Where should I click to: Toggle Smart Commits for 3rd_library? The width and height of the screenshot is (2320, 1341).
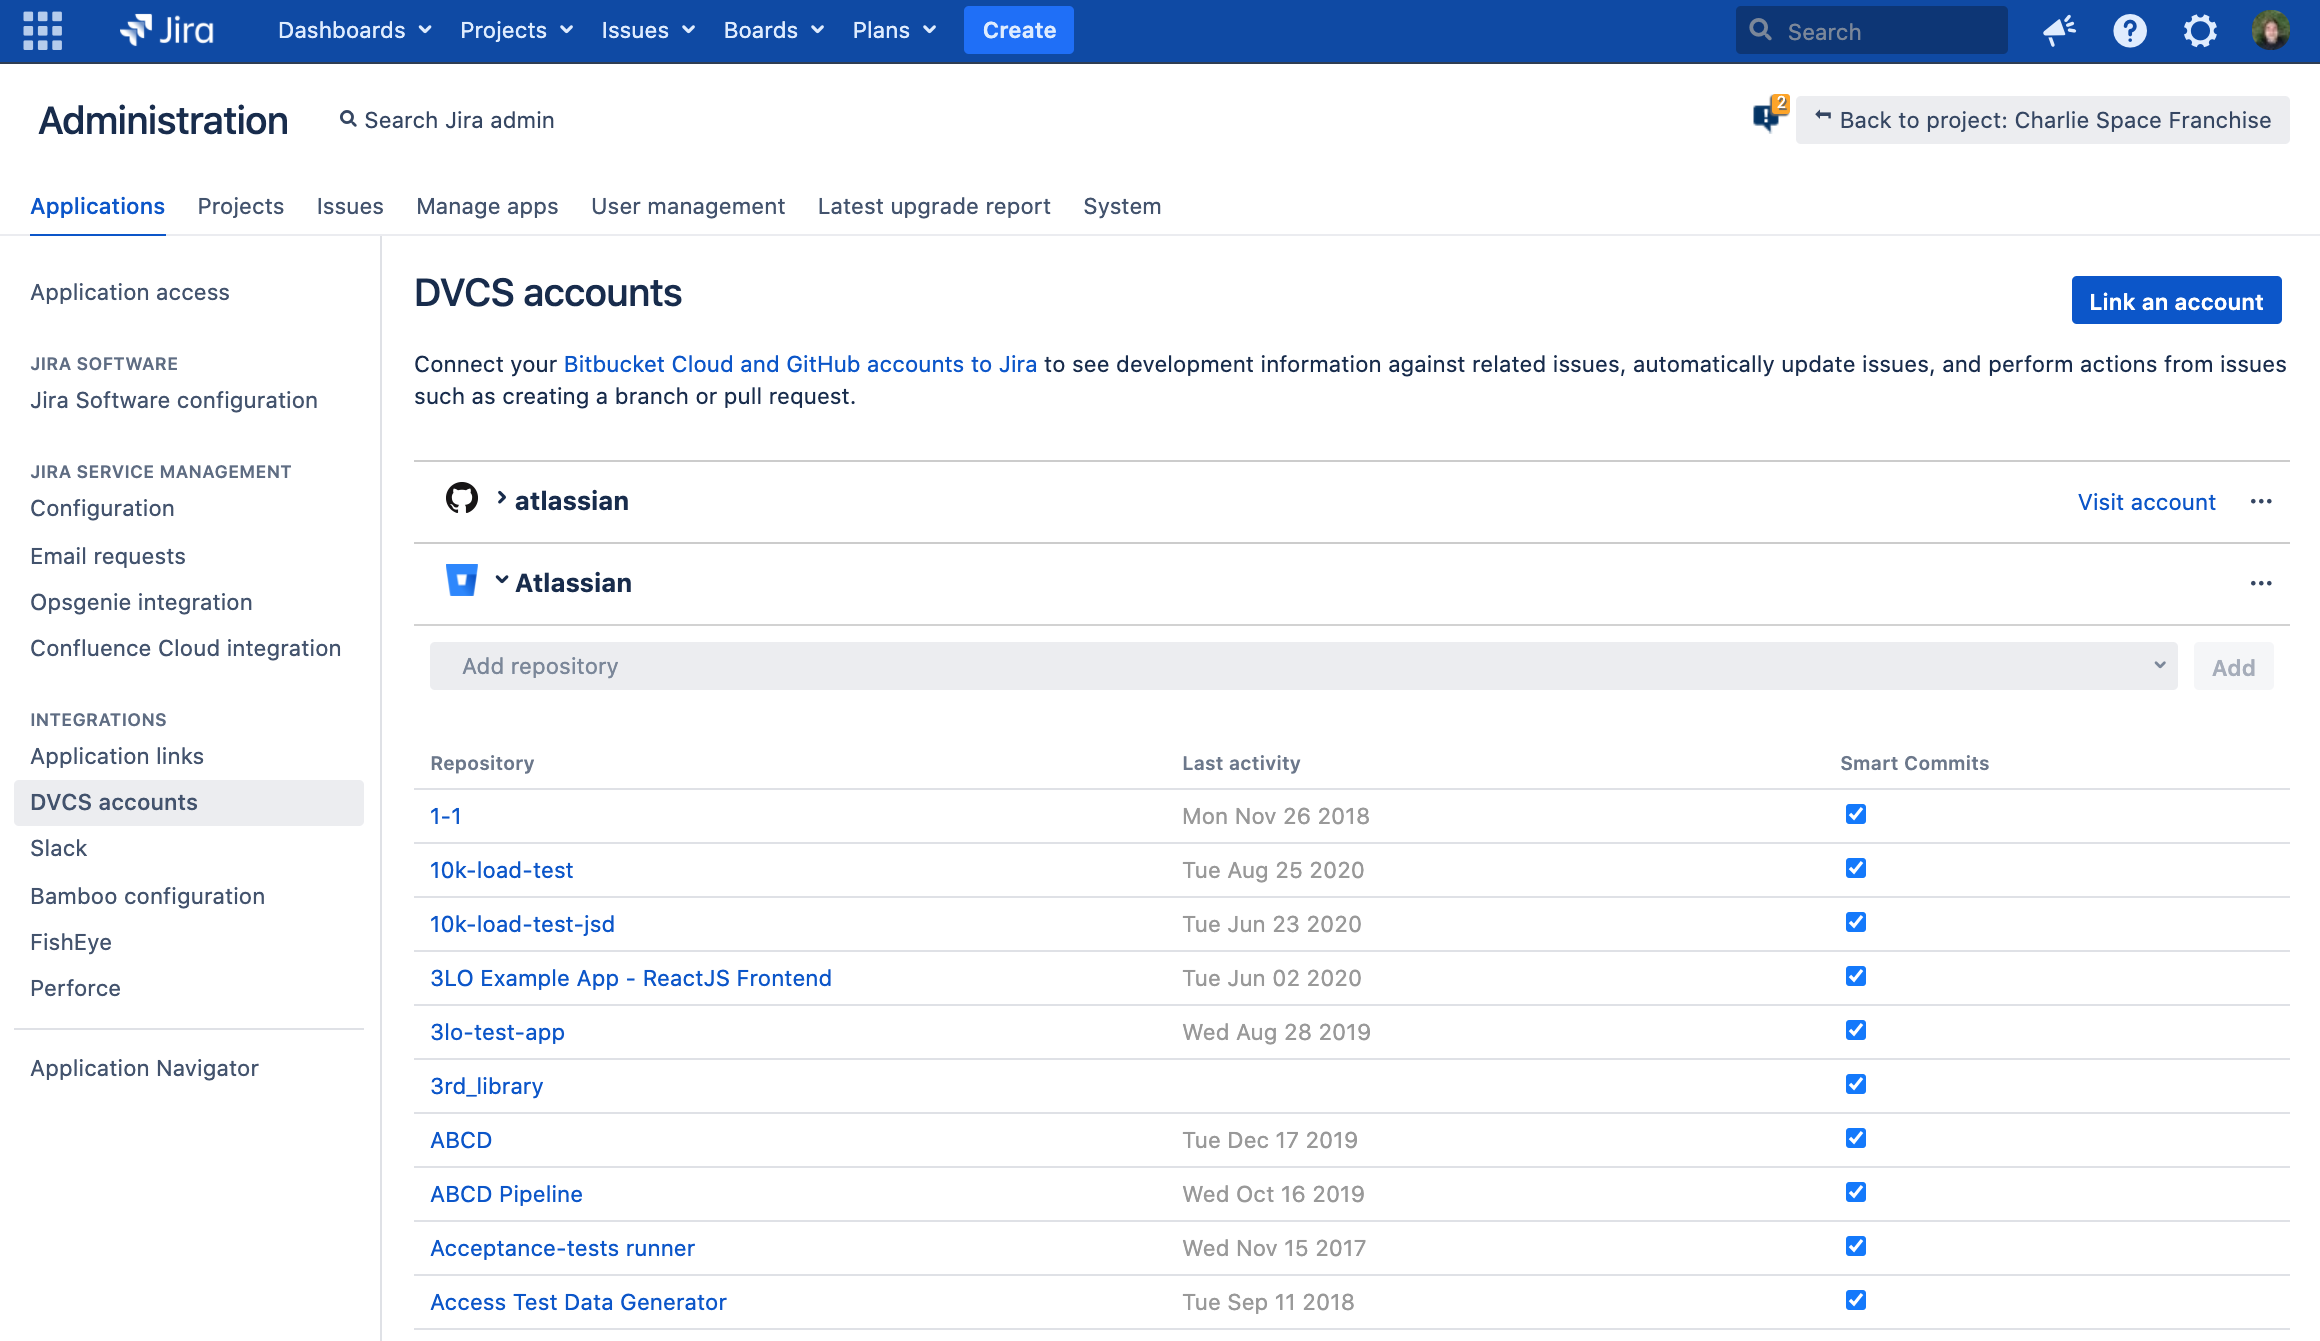1856,1084
